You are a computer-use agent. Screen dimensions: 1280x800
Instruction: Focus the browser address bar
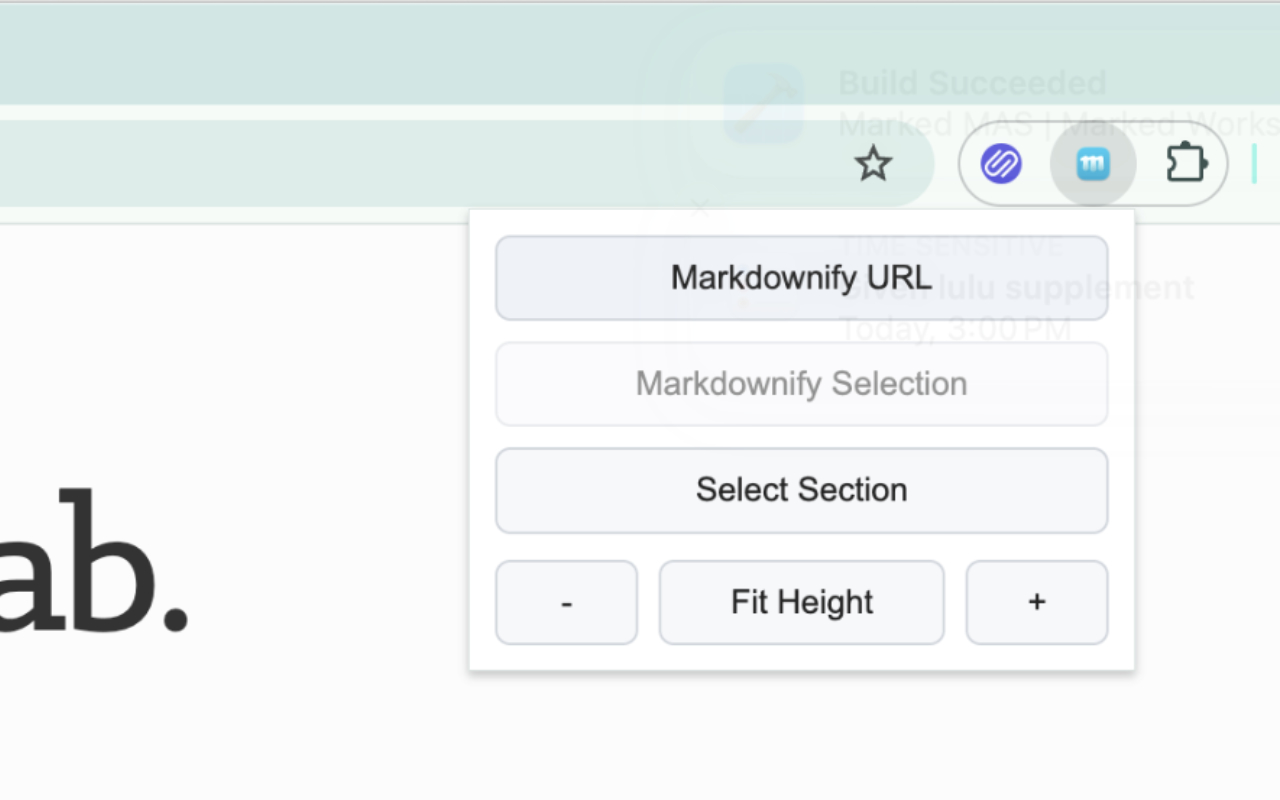(x=400, y=164)
